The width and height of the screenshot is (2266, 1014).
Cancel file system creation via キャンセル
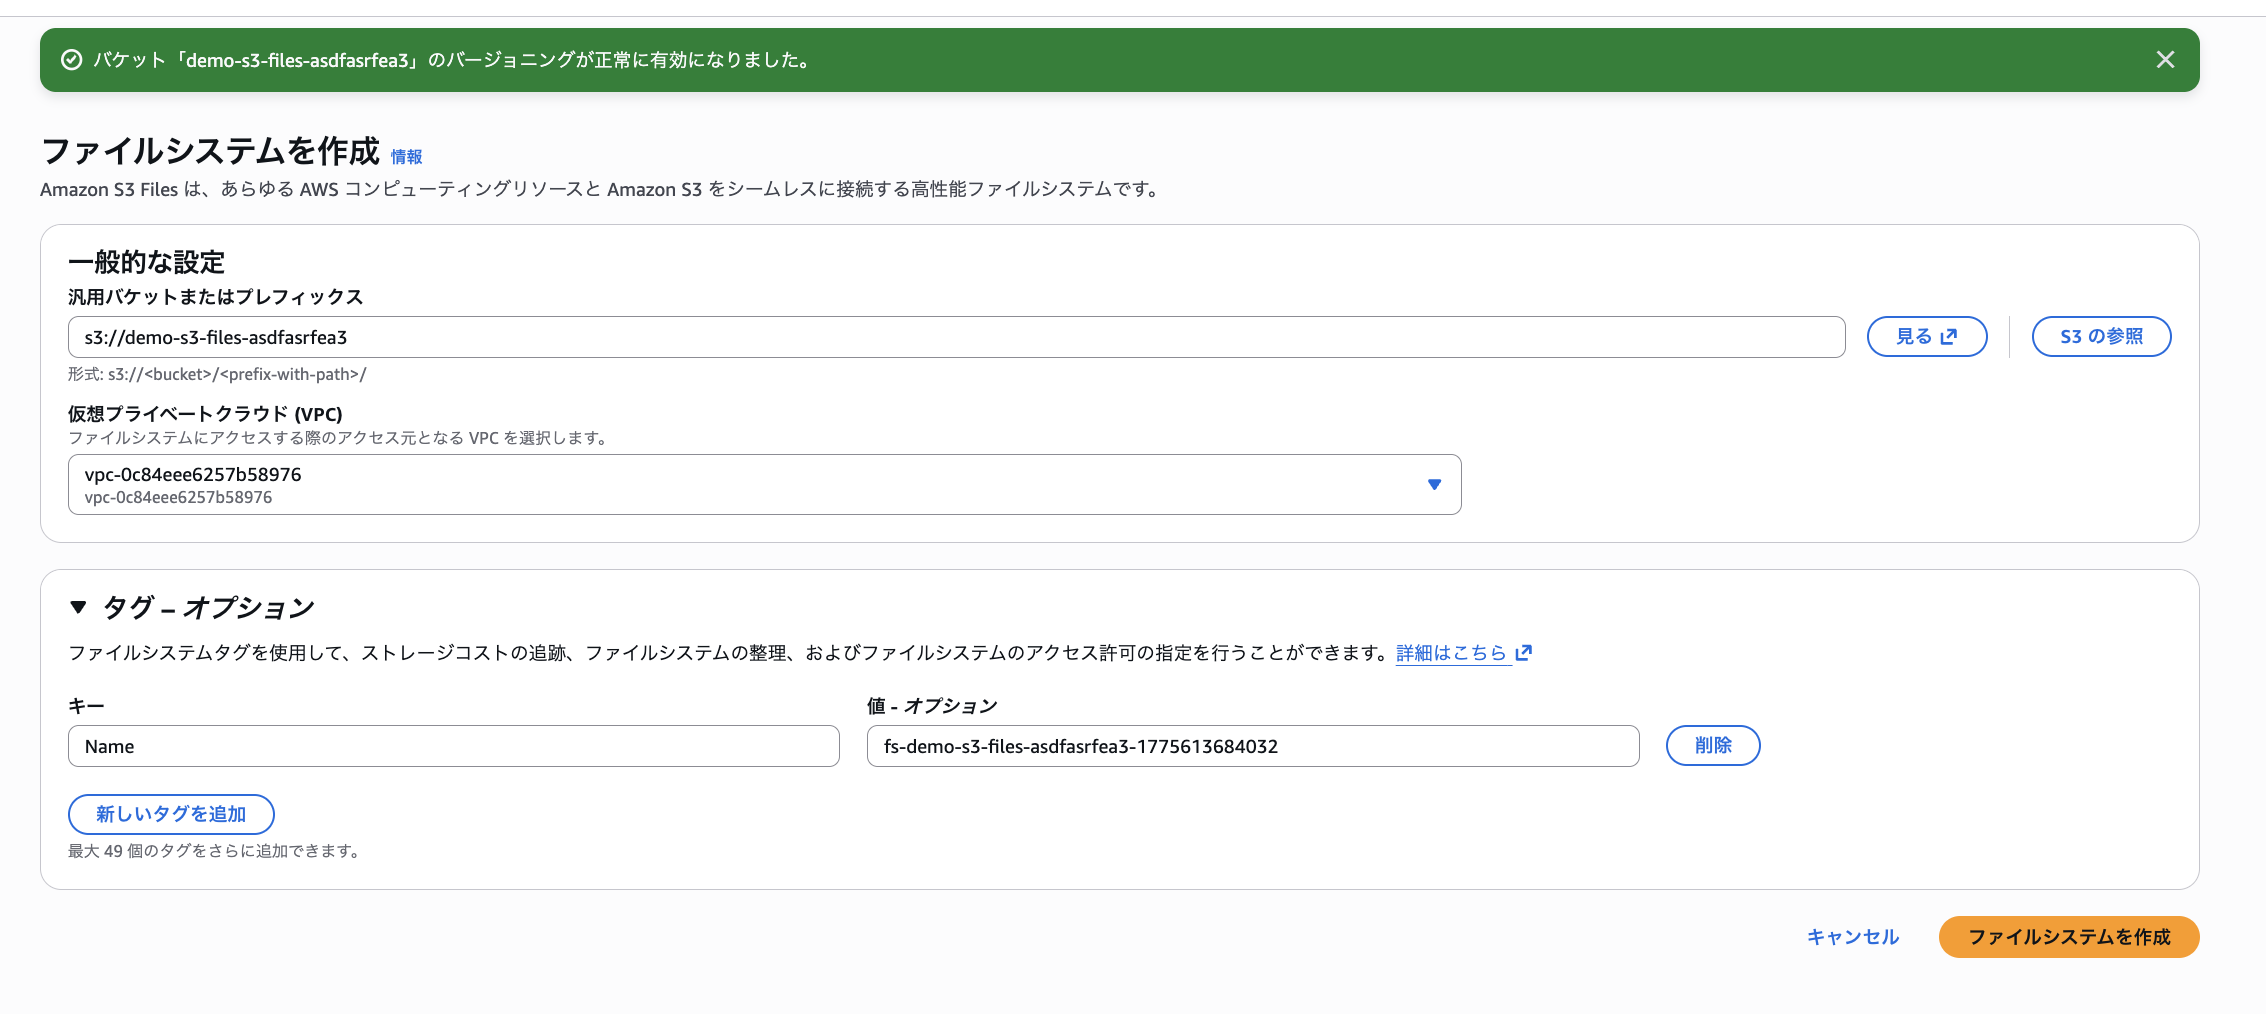[x=1852, y=937]
